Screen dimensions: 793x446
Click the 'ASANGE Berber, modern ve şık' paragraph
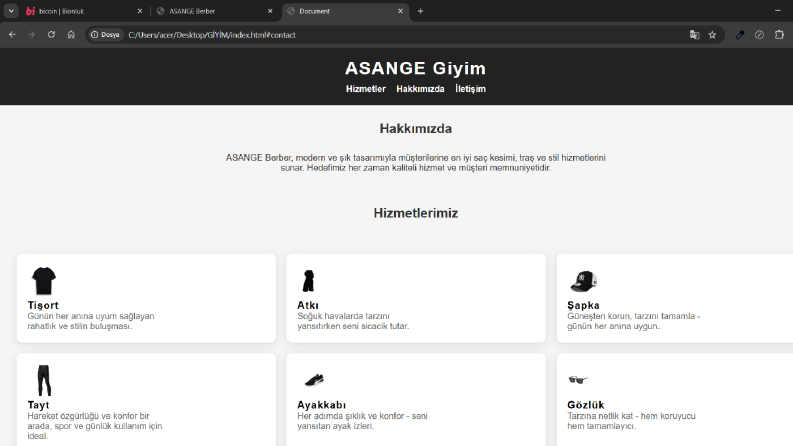[x=416, y=163]
